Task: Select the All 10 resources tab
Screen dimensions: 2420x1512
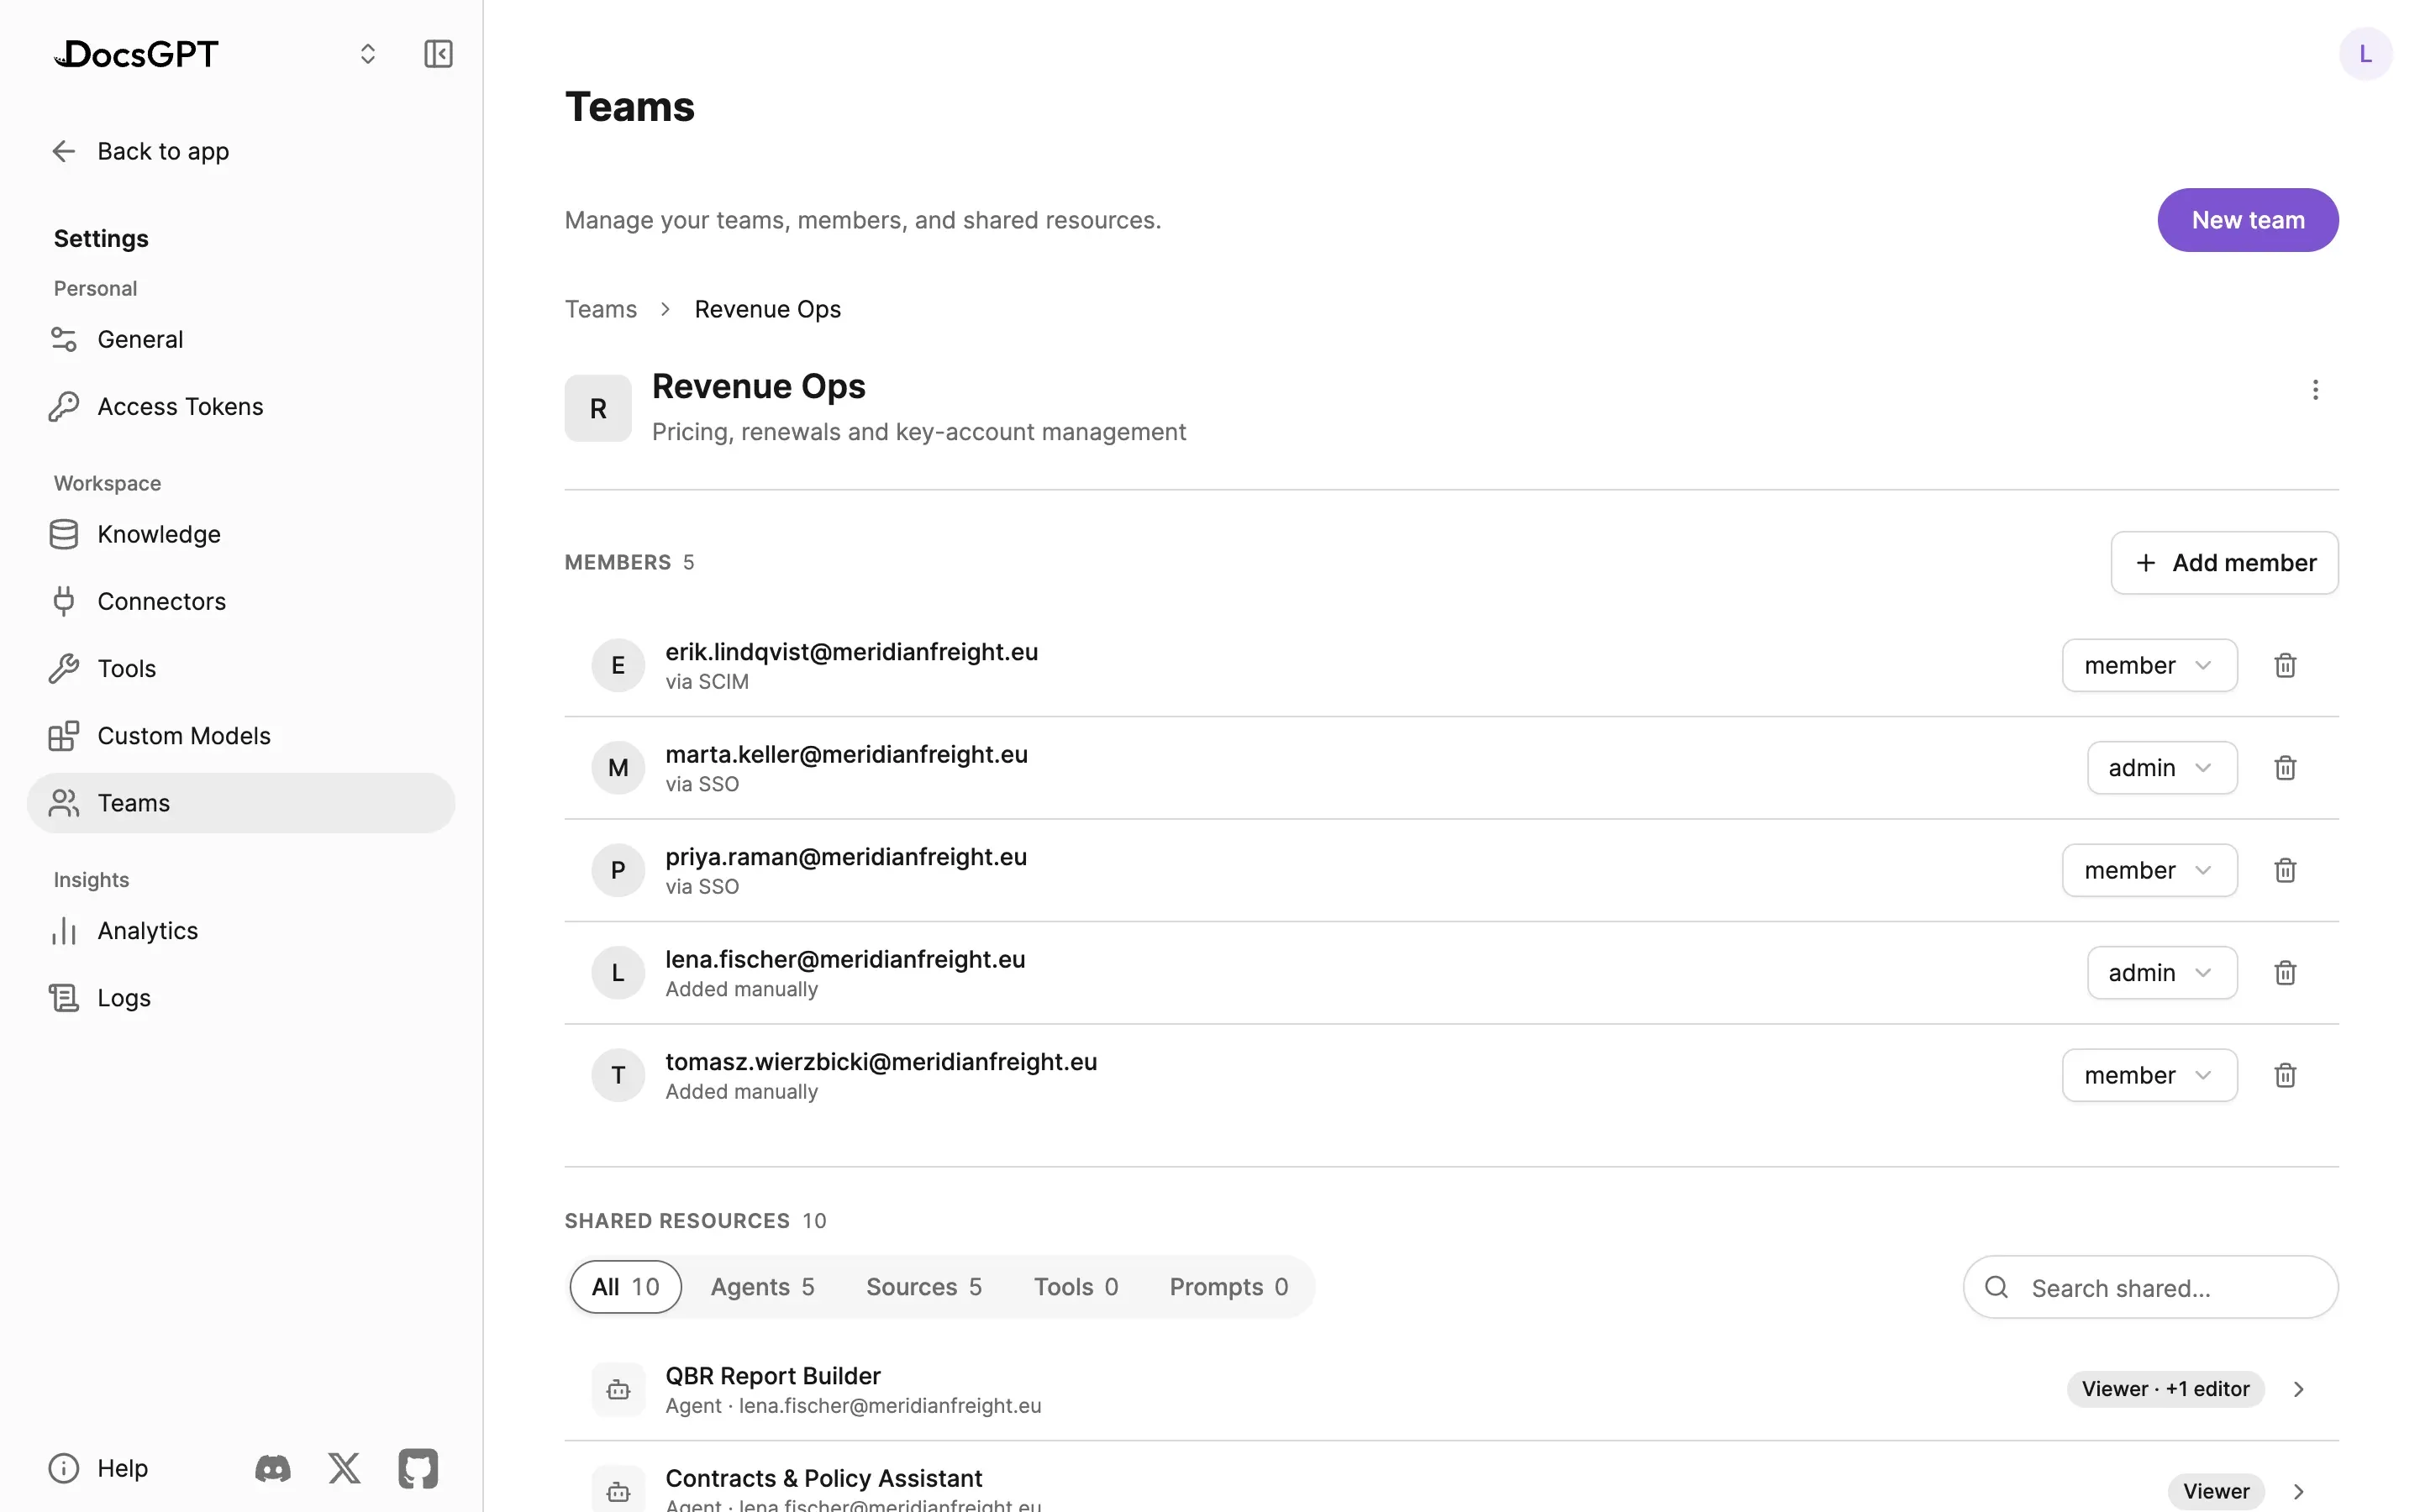Action: [625, 1287]
